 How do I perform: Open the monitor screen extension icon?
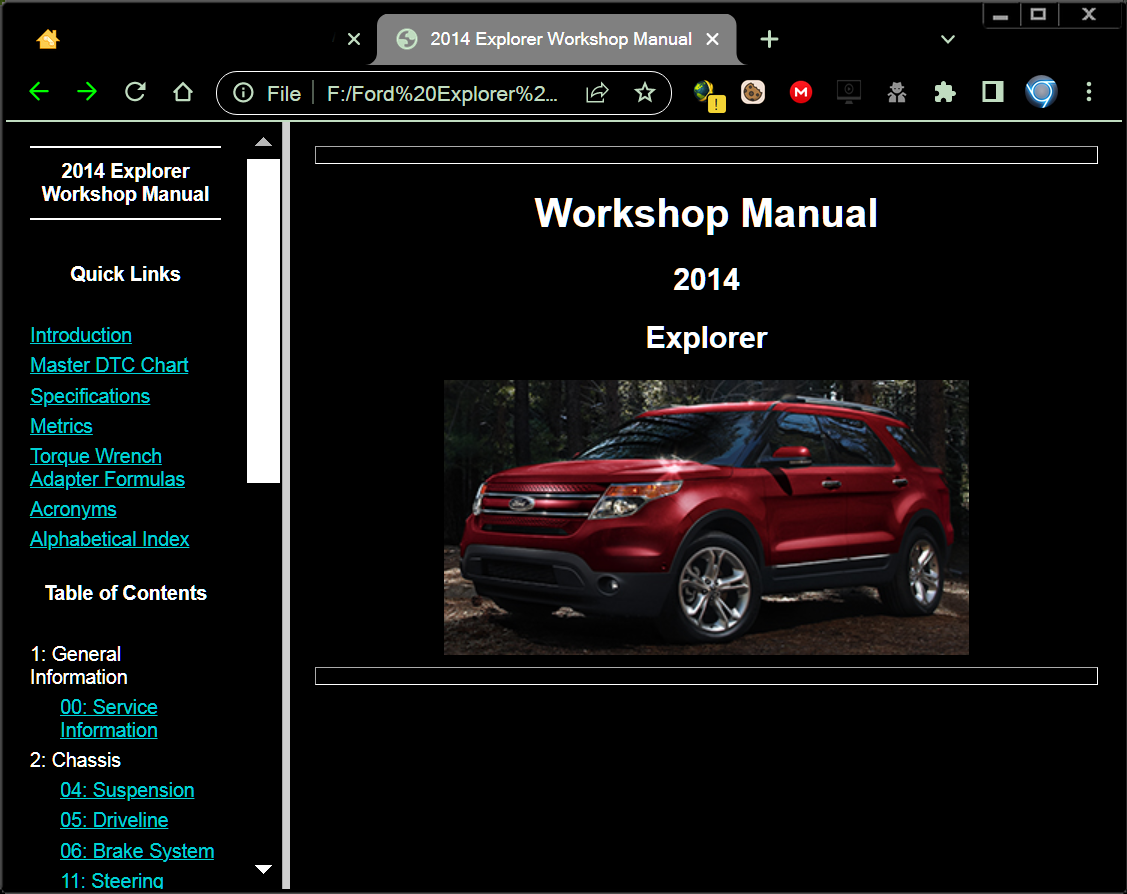click(849, 92)
